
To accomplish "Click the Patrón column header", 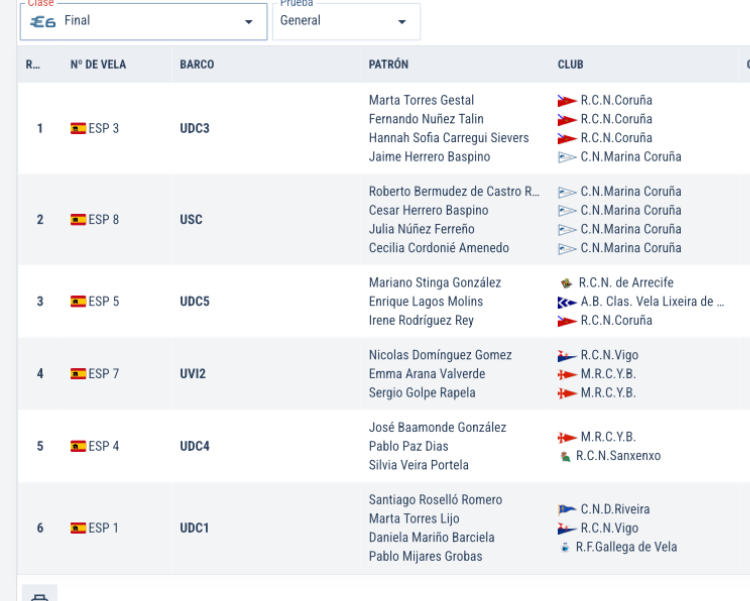I will [x=388, y=65].
